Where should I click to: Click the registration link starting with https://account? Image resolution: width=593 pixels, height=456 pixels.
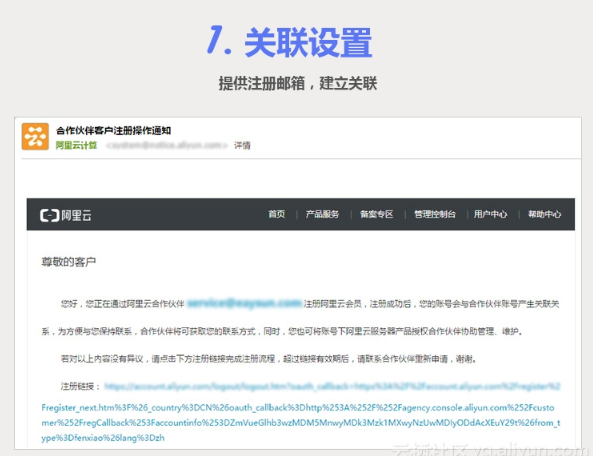(332, 386)
